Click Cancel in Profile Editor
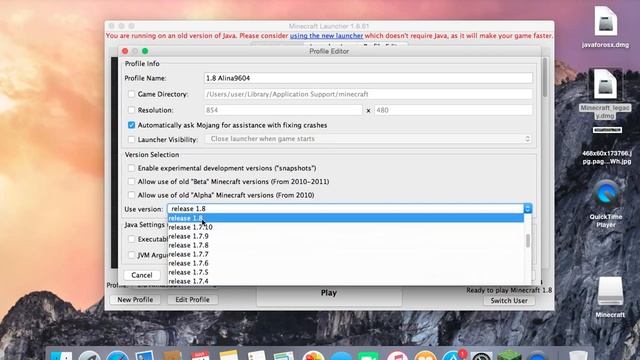The image size is (640, 360). click(x=142, y=275)
